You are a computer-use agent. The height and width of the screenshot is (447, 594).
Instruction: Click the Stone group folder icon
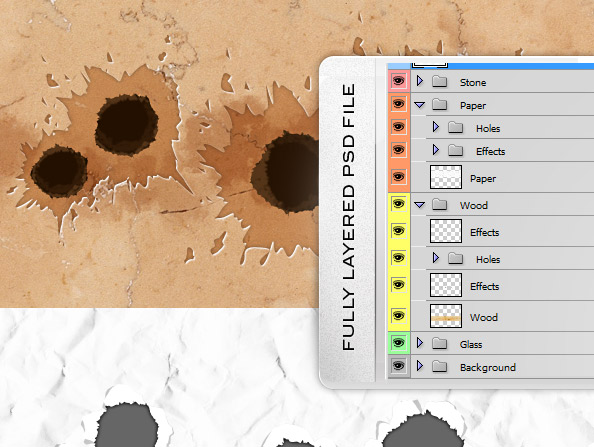pos(439,81)
